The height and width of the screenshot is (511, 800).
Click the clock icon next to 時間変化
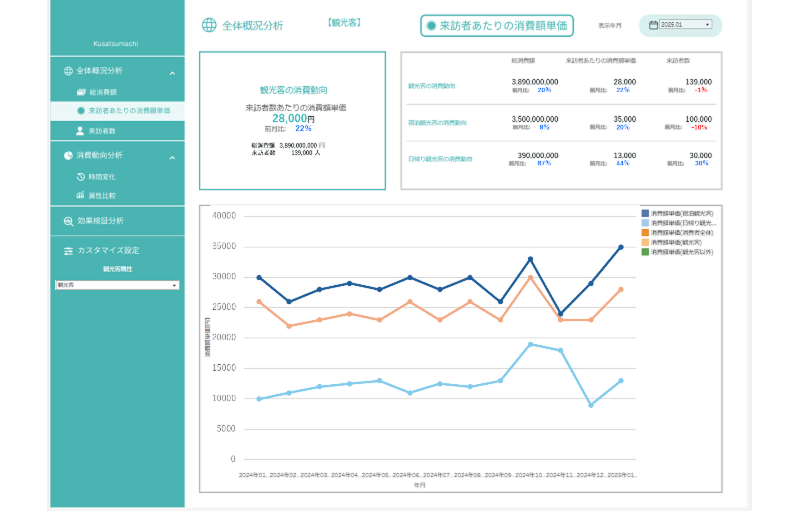[x=81, y=177]
